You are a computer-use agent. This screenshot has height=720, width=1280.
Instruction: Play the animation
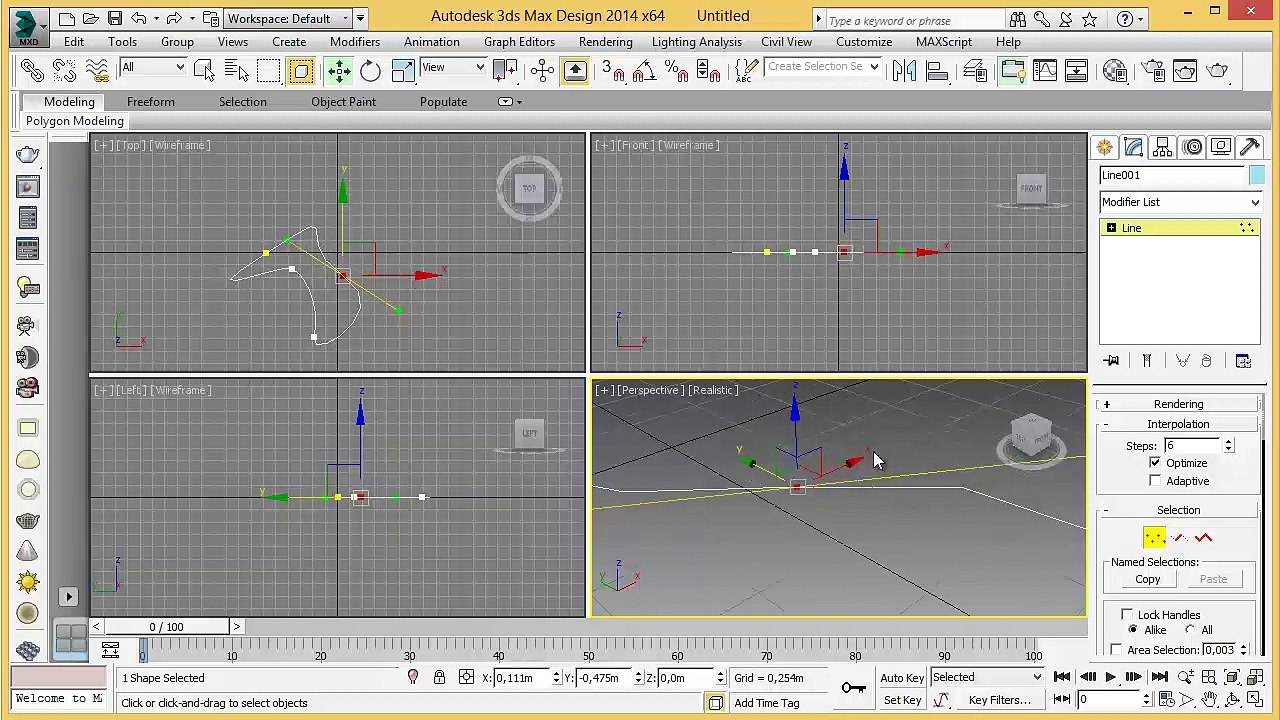point(1110,678)
